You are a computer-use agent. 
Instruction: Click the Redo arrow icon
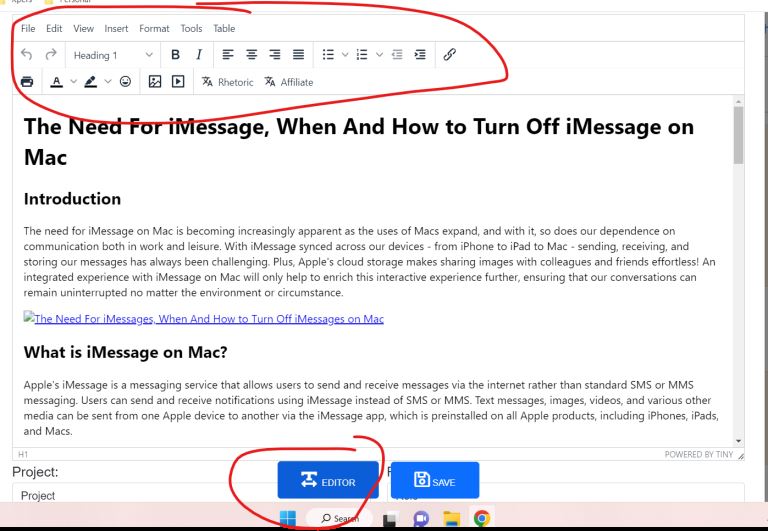[x=50, y=54]
